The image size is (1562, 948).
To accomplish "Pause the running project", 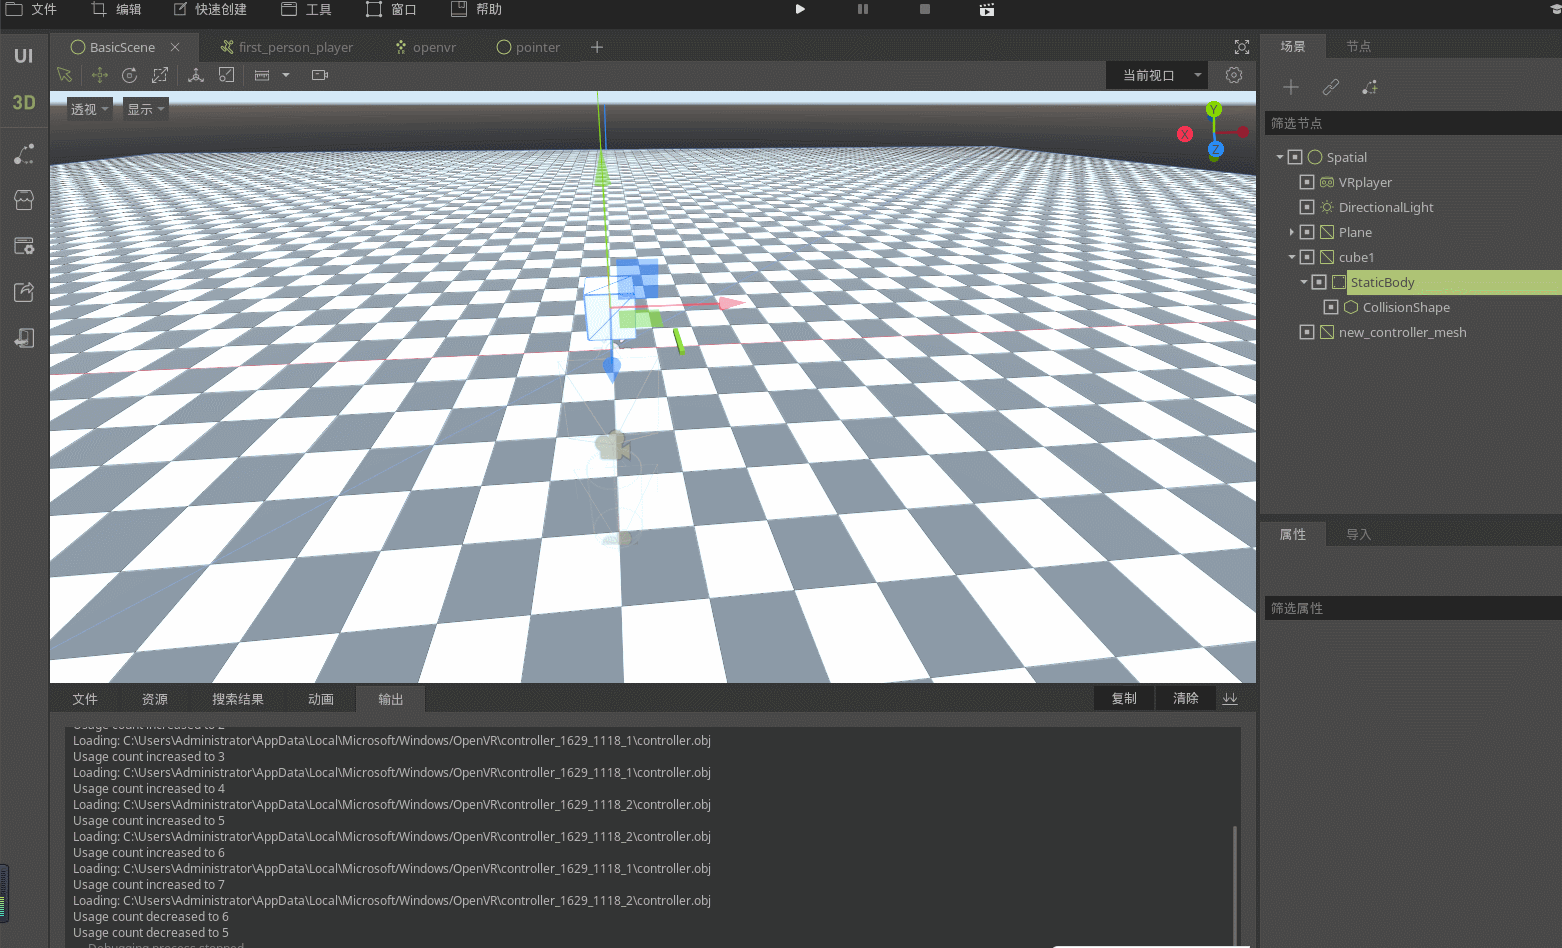I will click(x=863, y=9).
